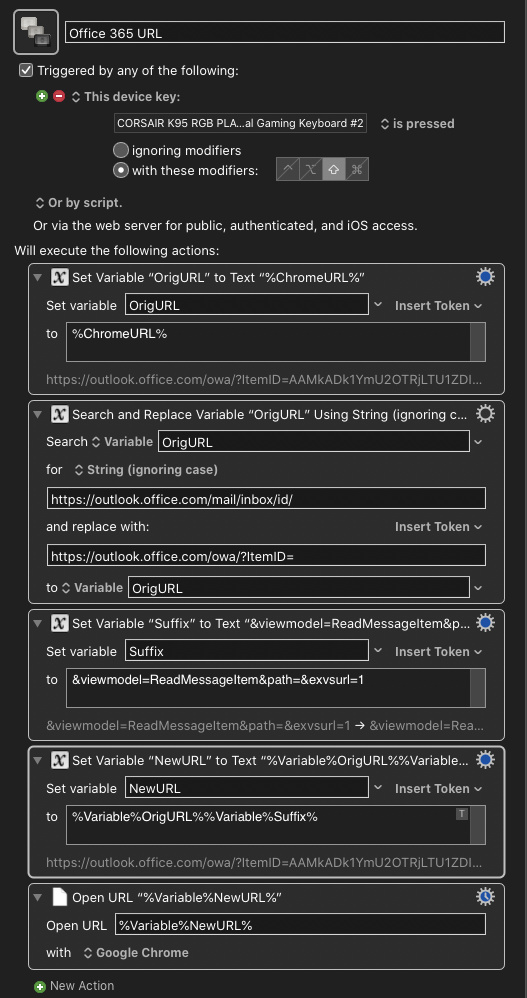Screen dimensions: 527x998
Task: Click the OrigURL variable name field in first action
Action: (247, 305)
